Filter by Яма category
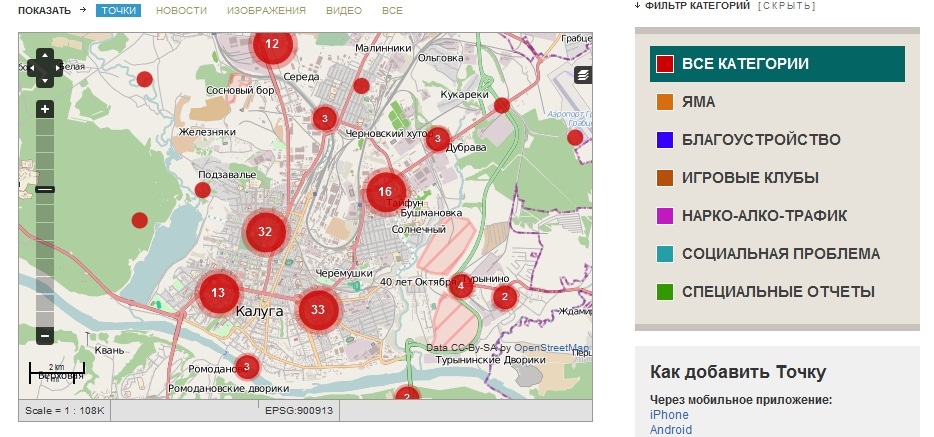 [698, 102]
